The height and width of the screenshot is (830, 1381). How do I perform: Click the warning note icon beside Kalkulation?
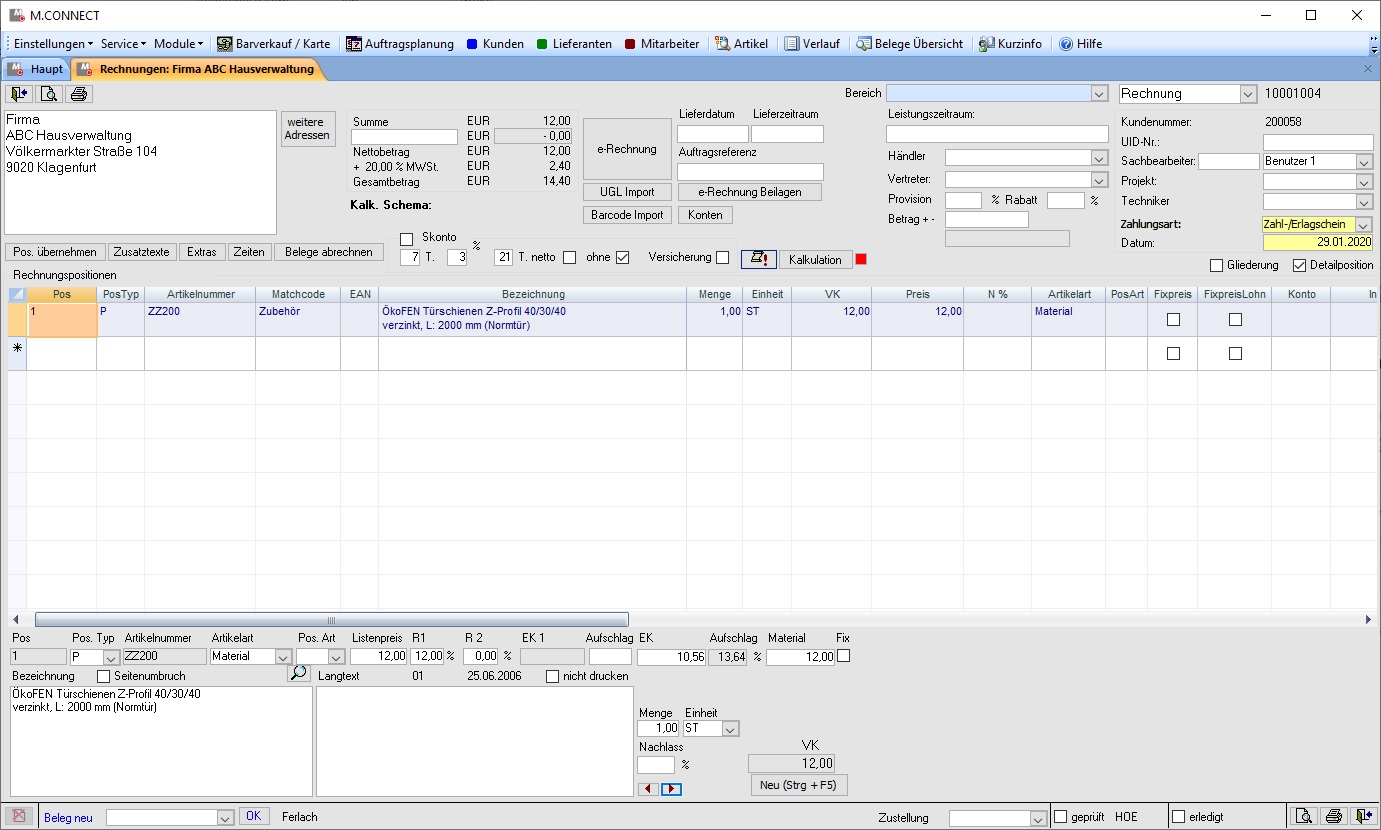click(x=758, y=259)
